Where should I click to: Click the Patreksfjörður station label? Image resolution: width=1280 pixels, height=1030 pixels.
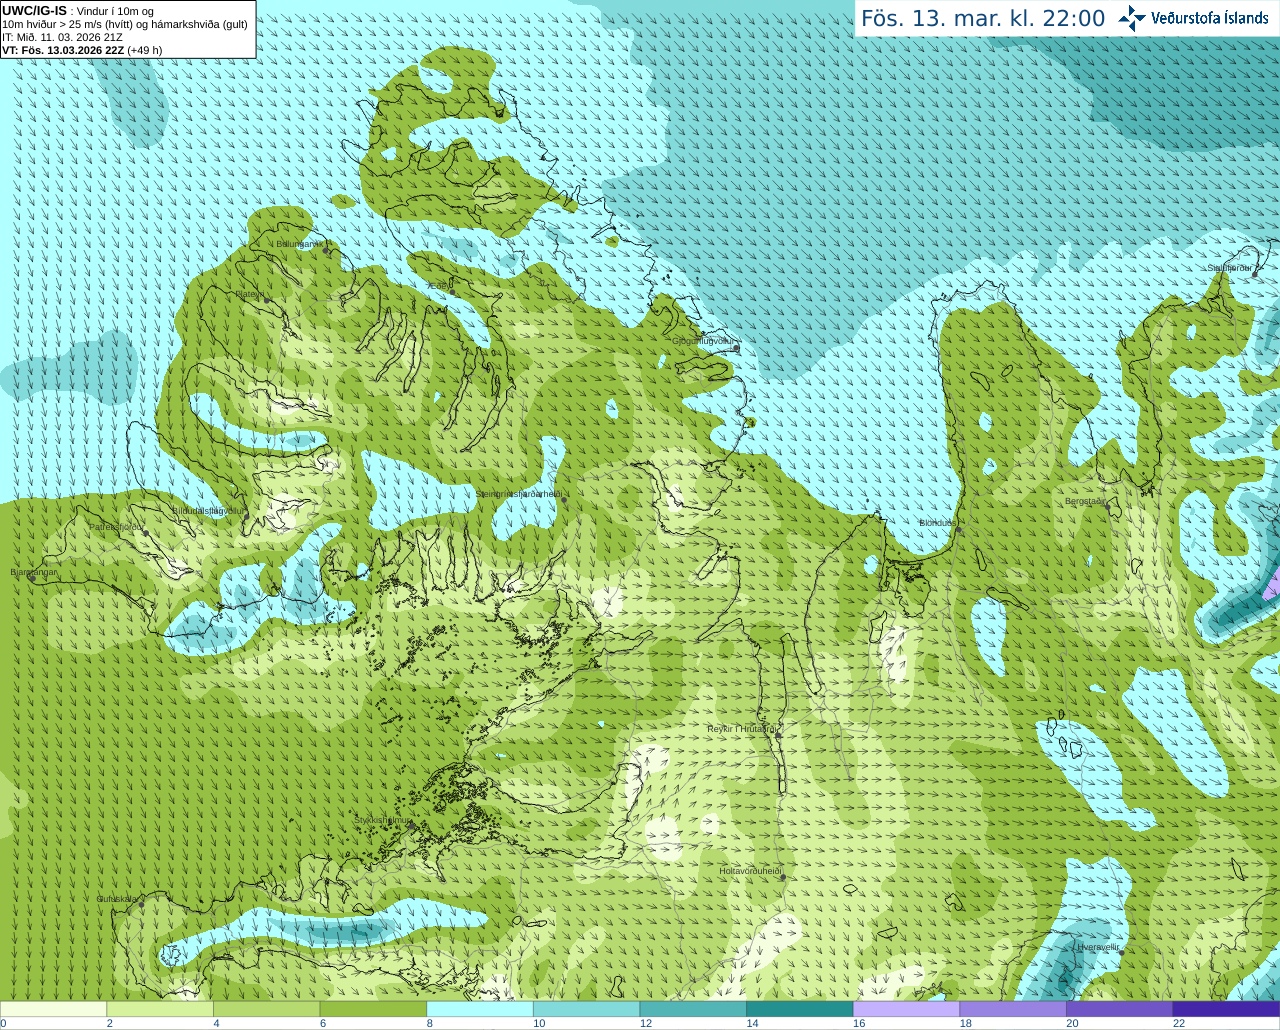click(115, 526)
